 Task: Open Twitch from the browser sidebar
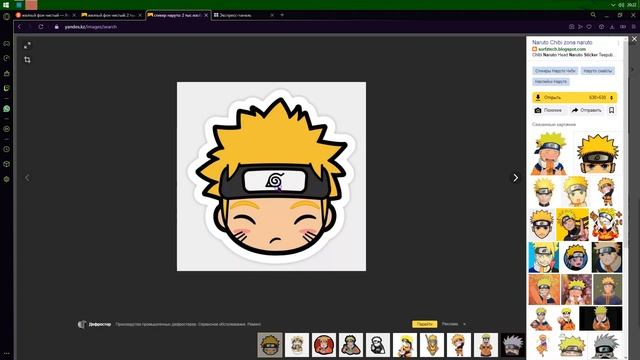(7, 88)
